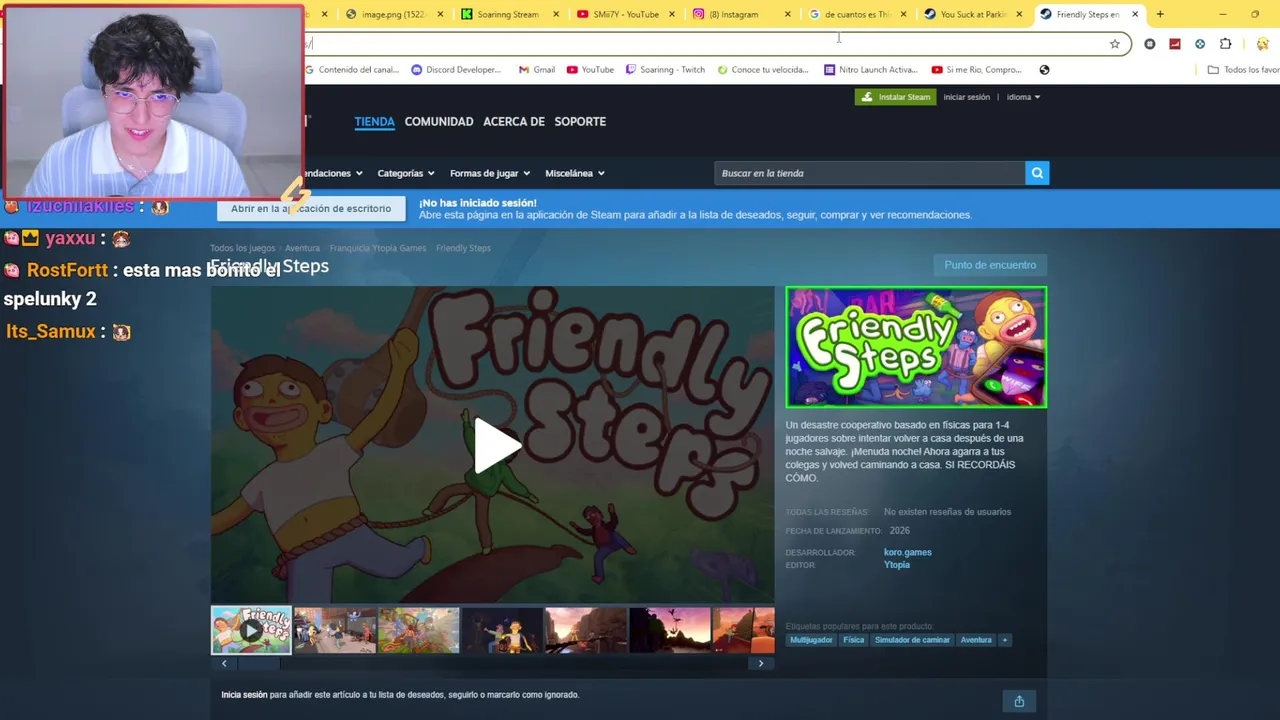Expand the Categorías dropdown menu
This screenshot has width=1280, height=720.
[x=405, y=173]
